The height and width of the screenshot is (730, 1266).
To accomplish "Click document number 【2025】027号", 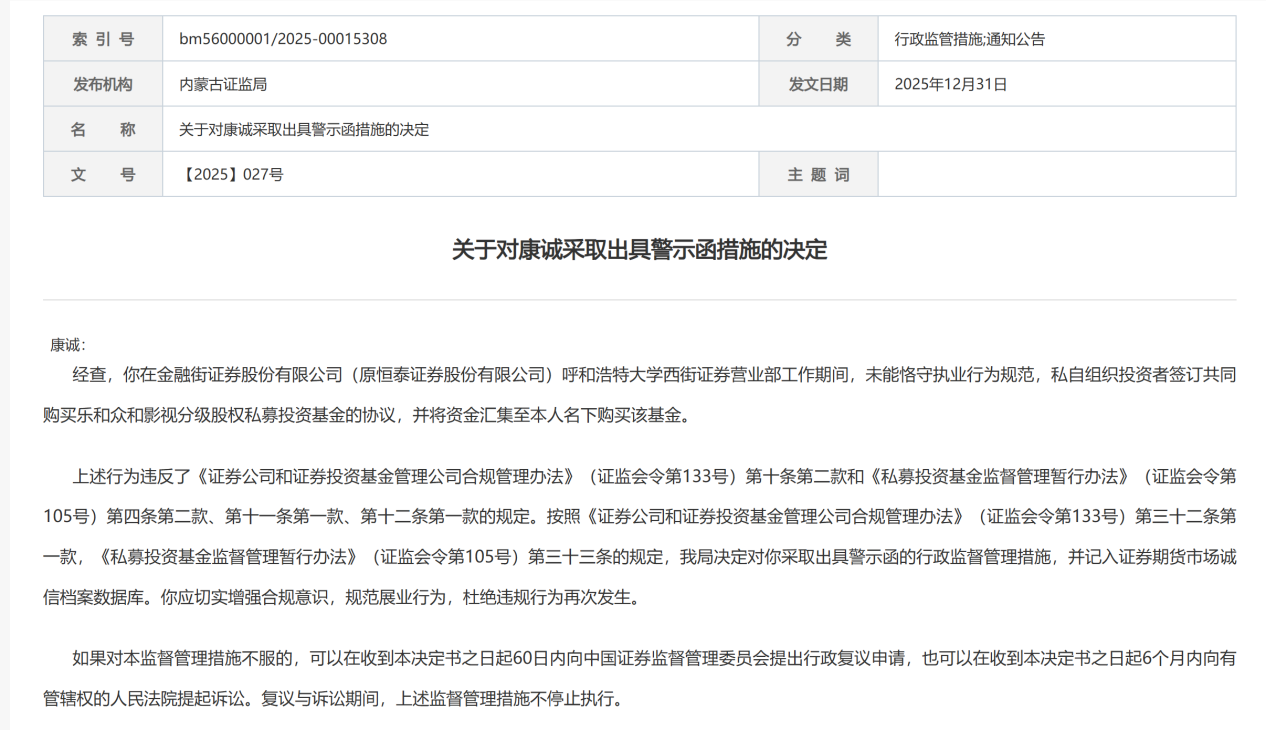I will point(231,175).
